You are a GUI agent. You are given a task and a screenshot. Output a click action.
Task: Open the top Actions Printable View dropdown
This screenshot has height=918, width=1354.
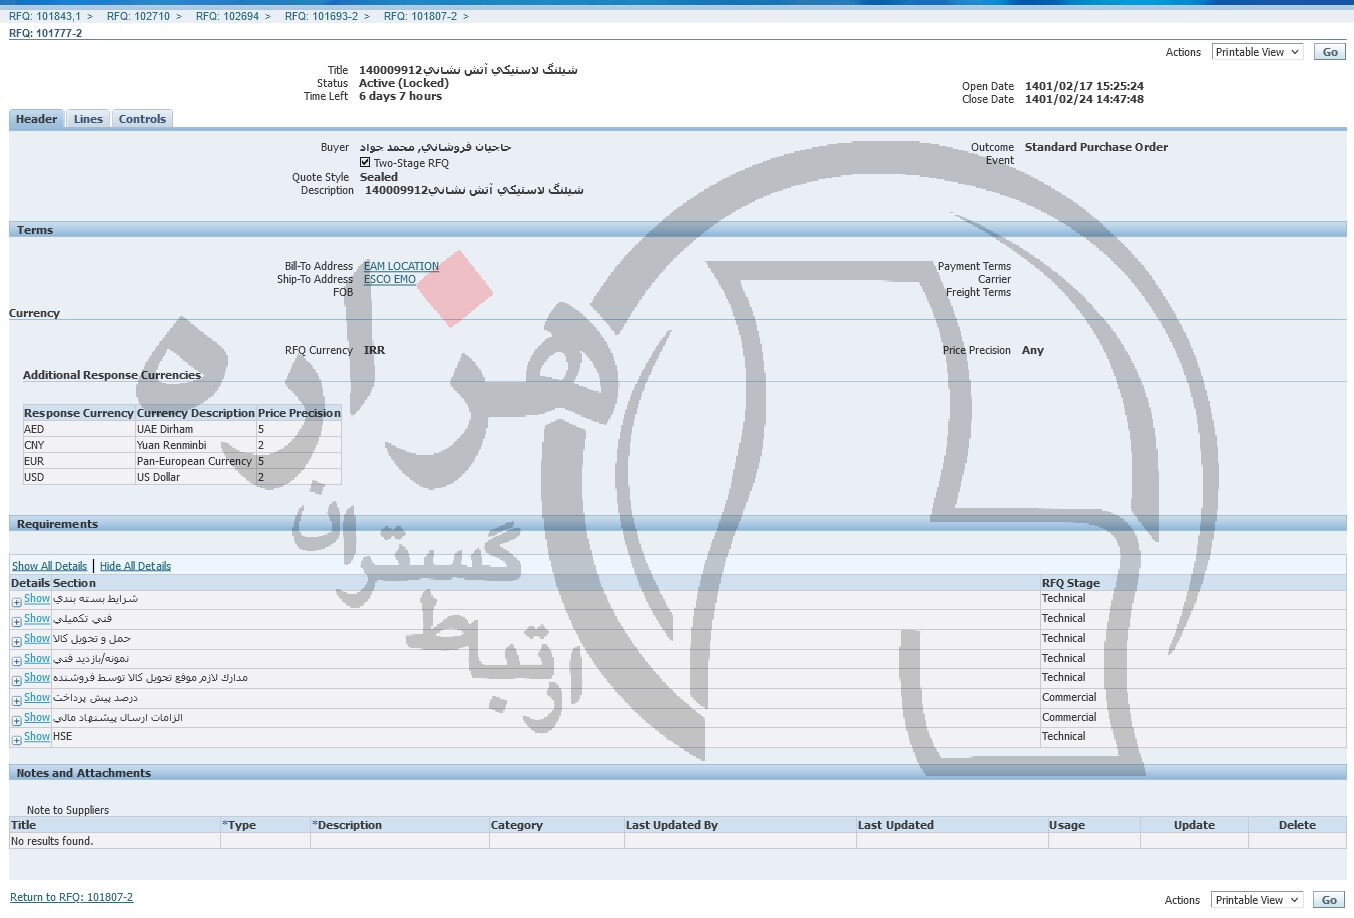(1257, 52)
